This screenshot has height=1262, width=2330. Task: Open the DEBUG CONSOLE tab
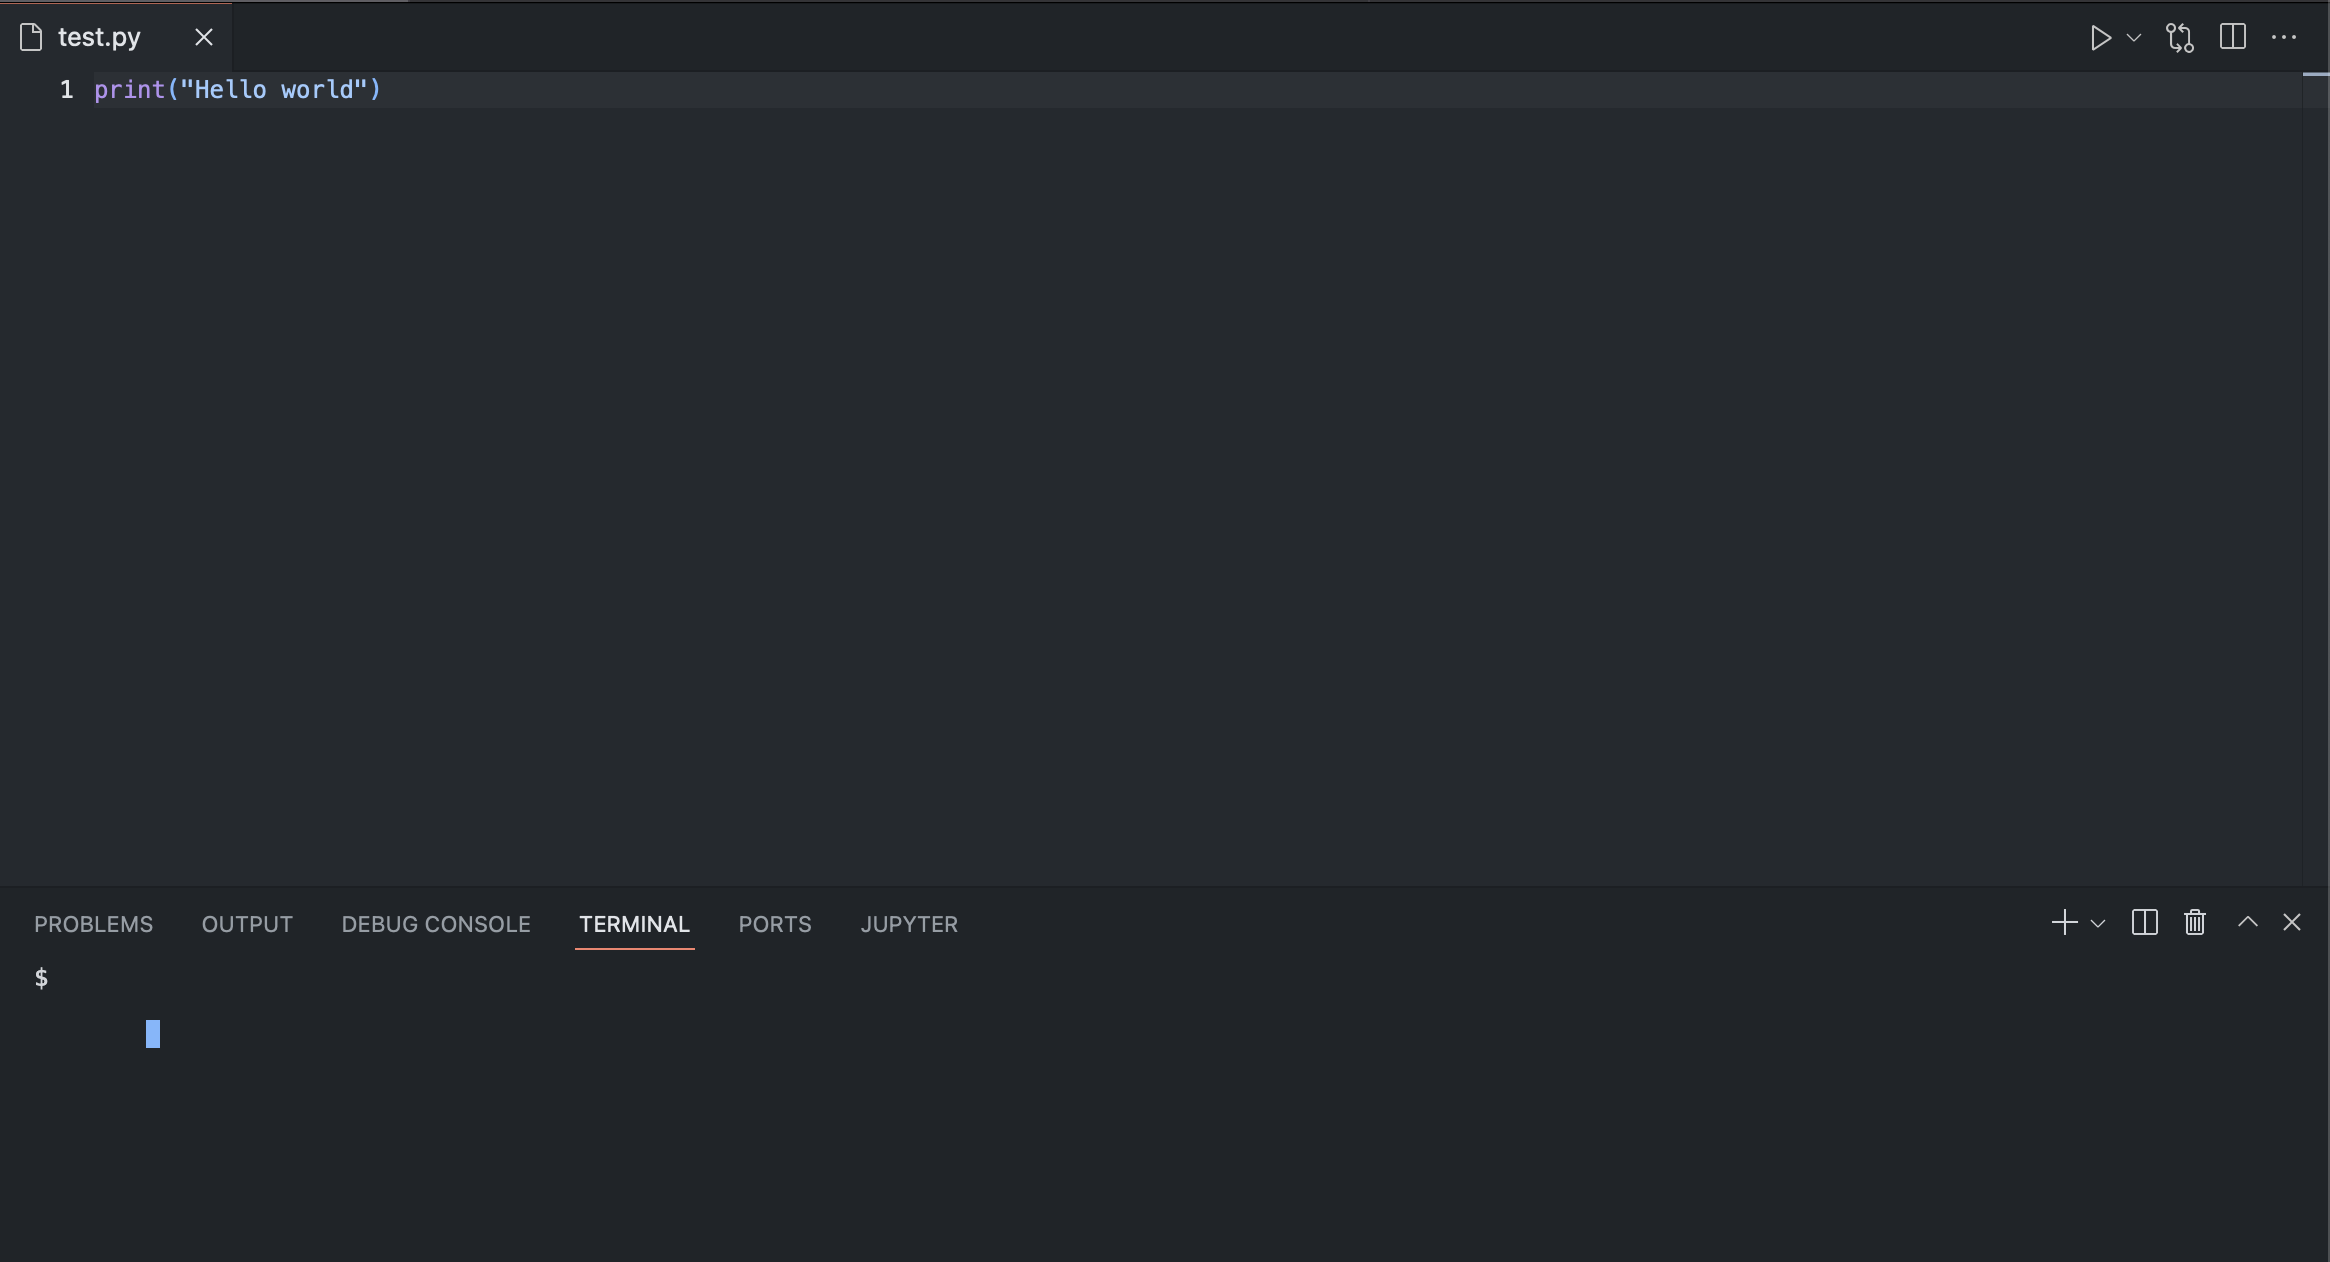click(435, 924)
